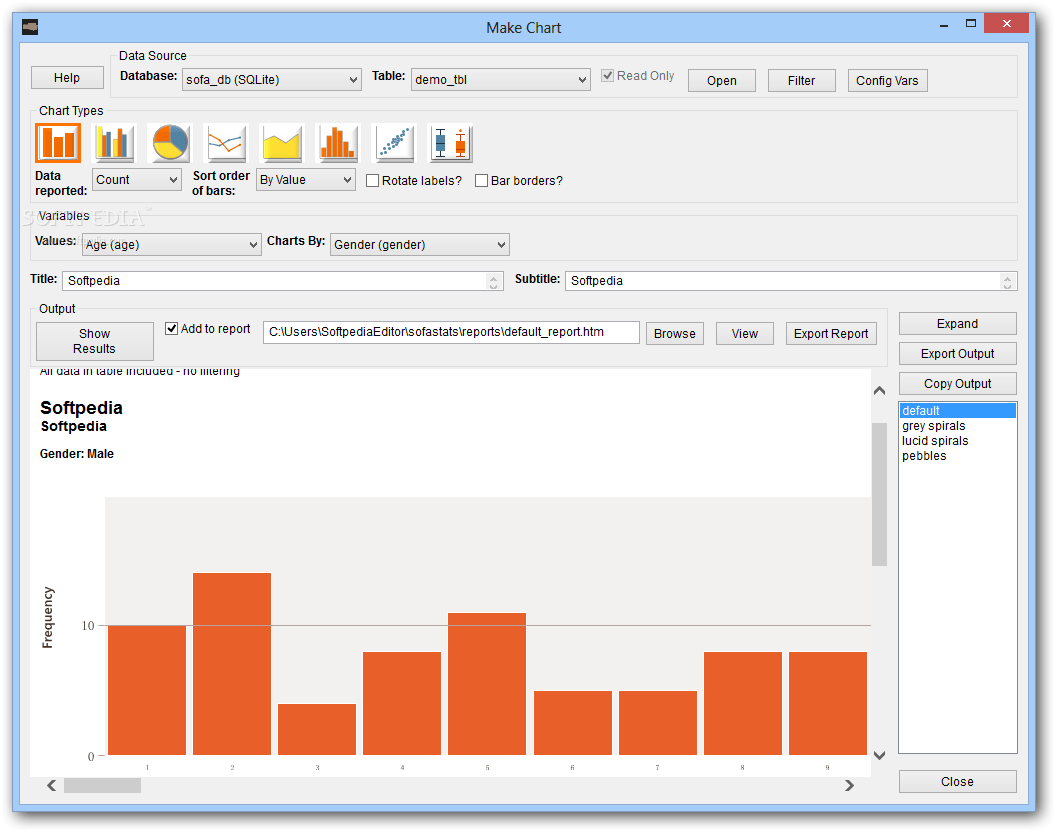This screenshot has height=832, width=1056.
Task: Click the tallest bar for category 2
Action: coord(232,664)
